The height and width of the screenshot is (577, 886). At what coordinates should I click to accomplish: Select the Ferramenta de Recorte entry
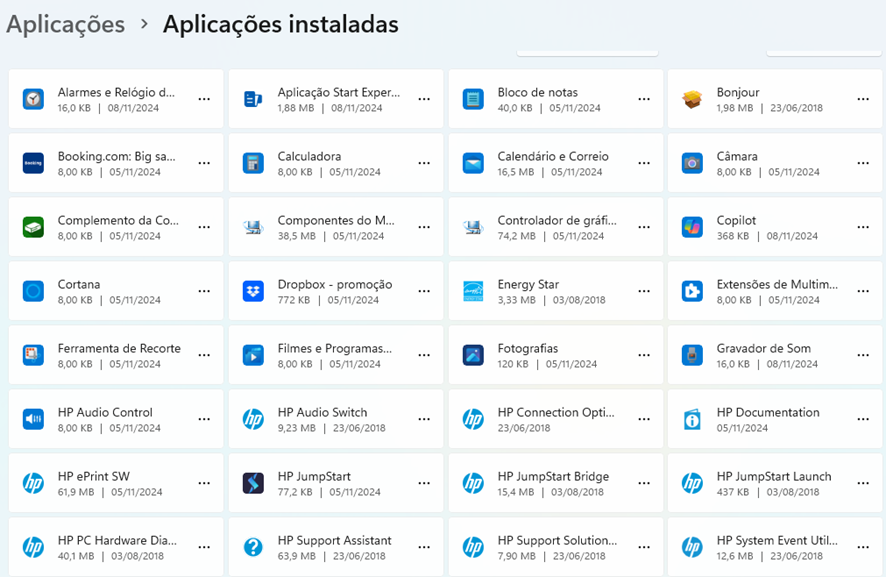116,355
